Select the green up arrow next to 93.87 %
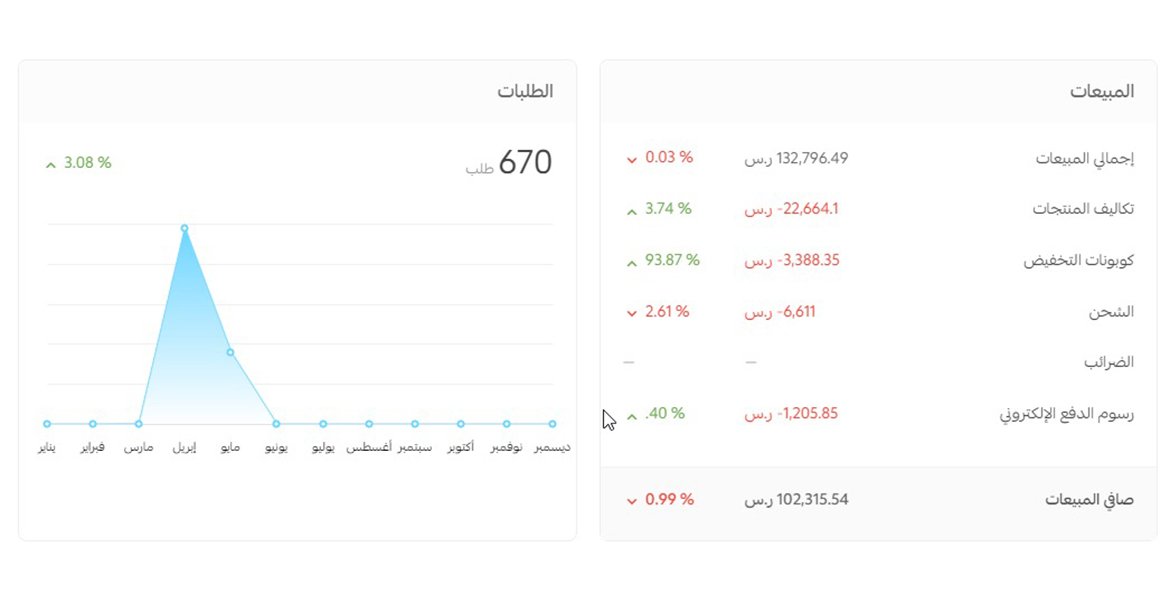 [x=631, y=263]
